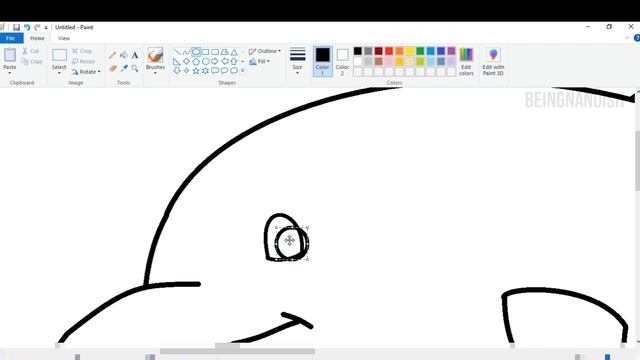Open the File menu

tap(11, 38)
